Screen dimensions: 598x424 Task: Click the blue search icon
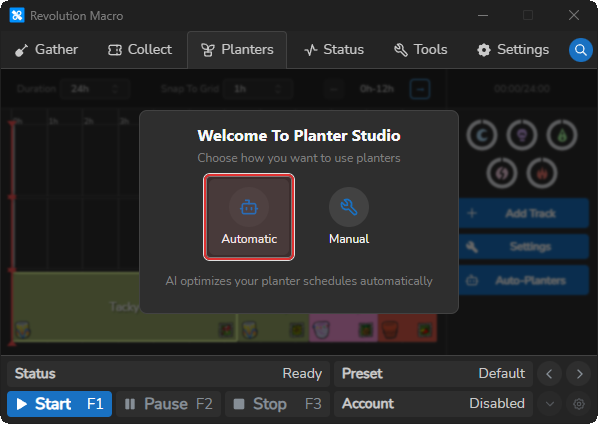click(x=580, y=50)
